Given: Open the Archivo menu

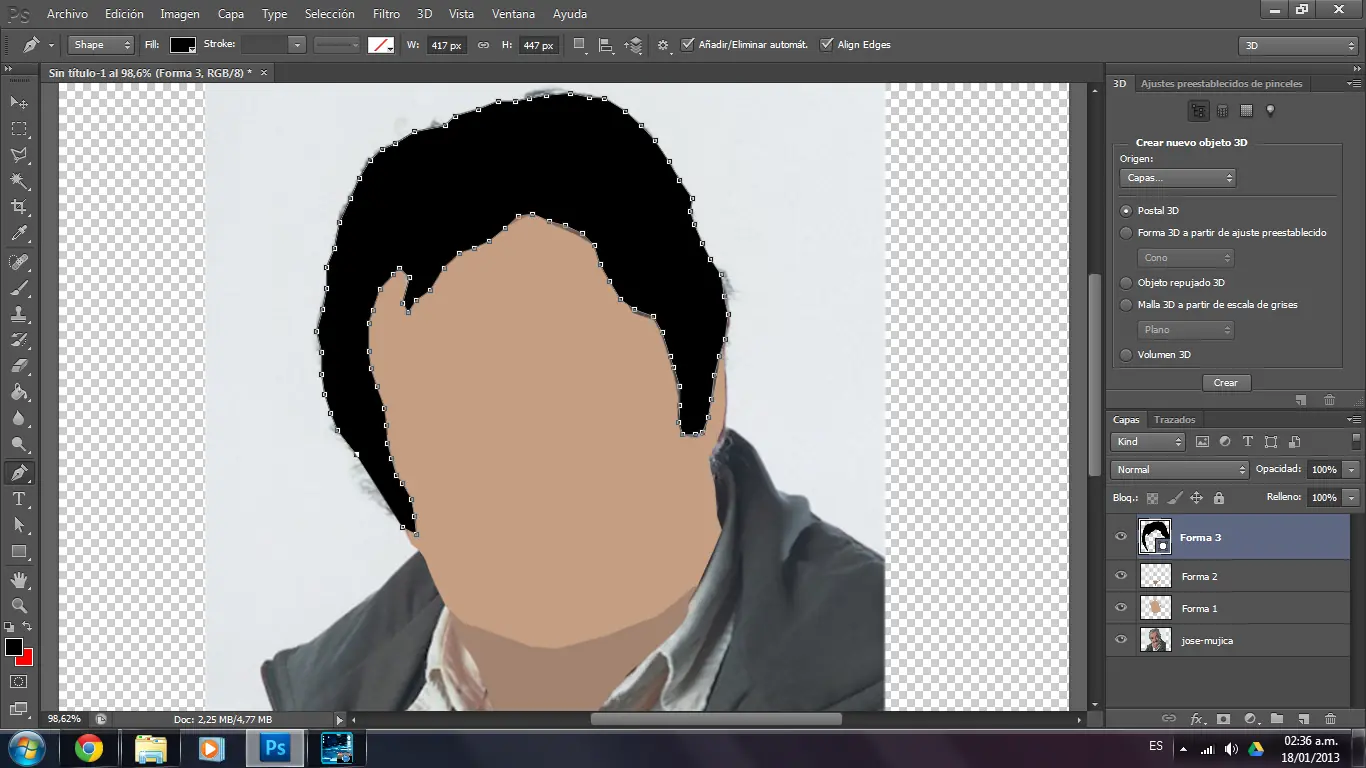Looking at the screenshot, I should click(67, 14).
